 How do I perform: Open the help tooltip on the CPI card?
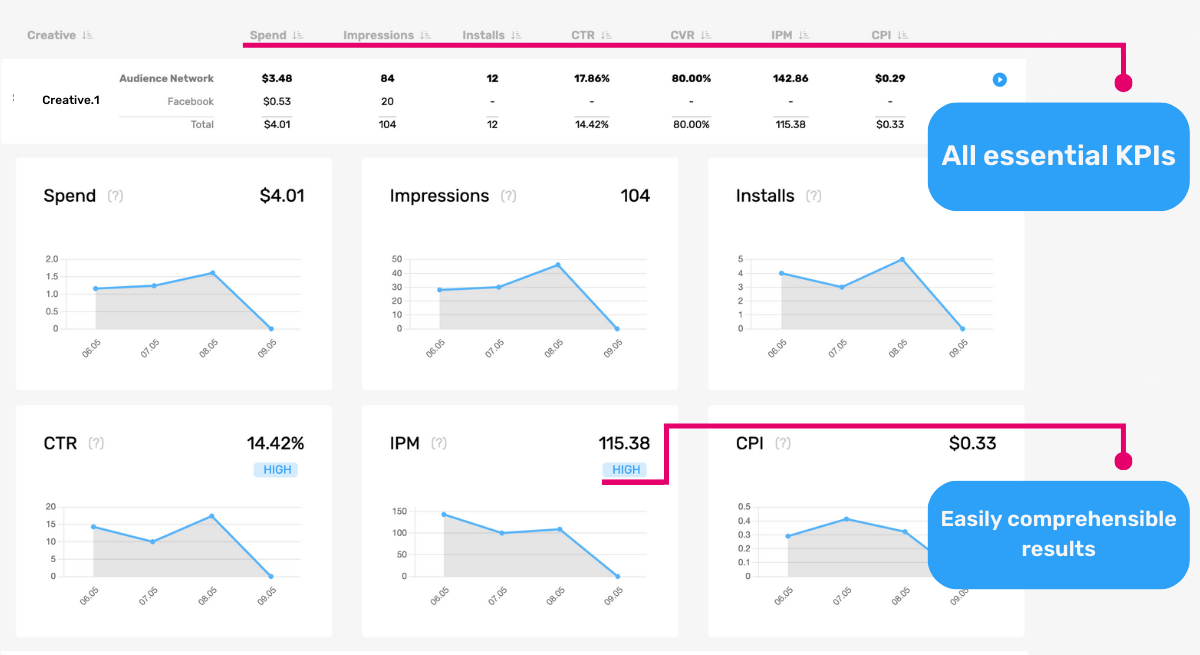pyautogui.click(x=783, y=443)
